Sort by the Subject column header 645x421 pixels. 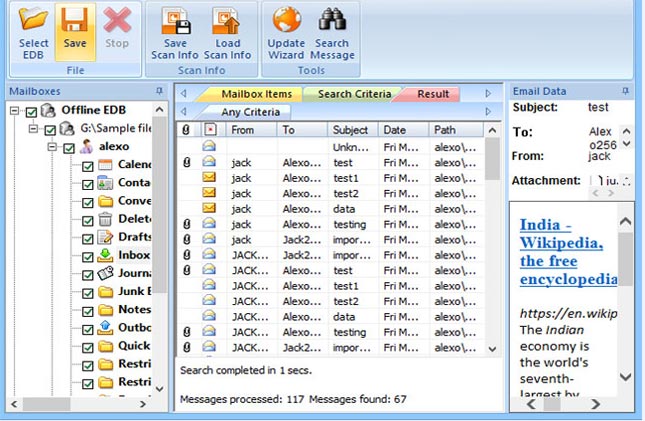[353, 130]
